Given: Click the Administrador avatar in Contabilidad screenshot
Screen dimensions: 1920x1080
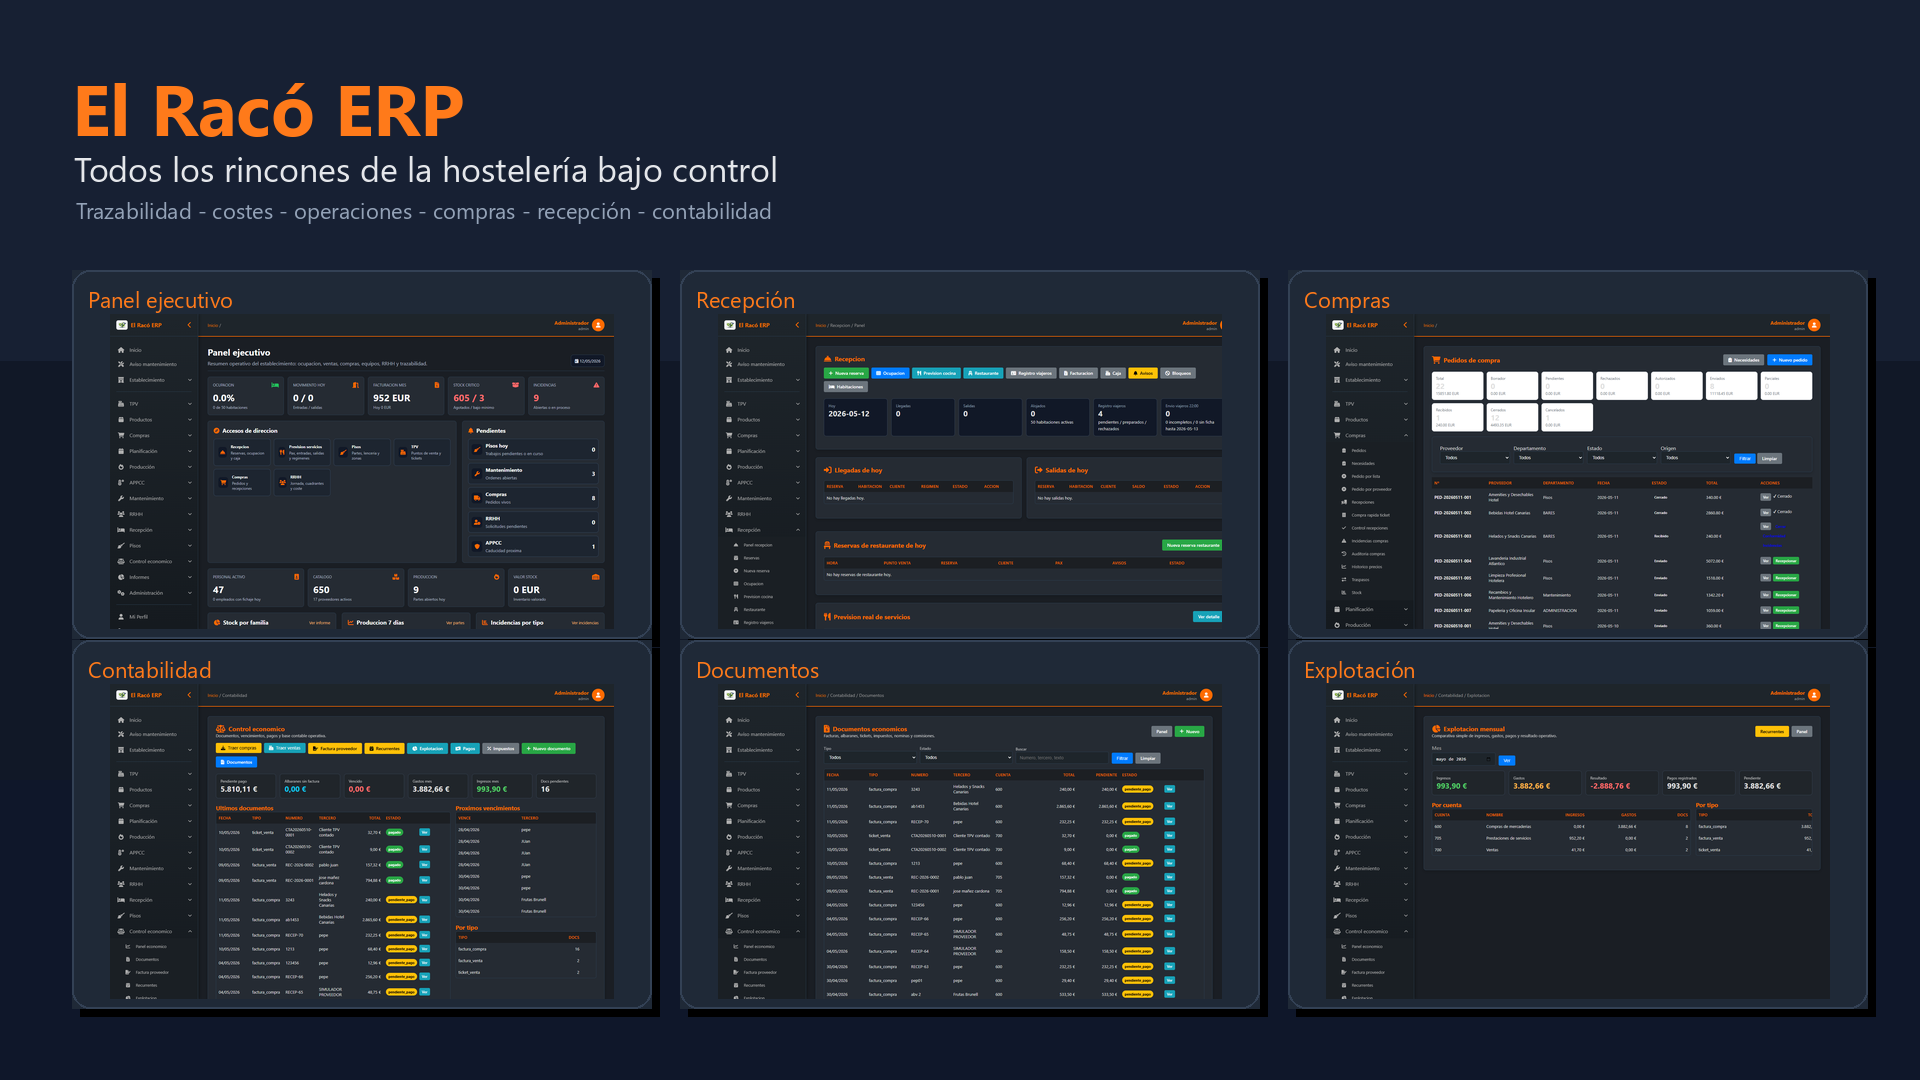Looking at the screenshot, I should click(x=598, y=695).
